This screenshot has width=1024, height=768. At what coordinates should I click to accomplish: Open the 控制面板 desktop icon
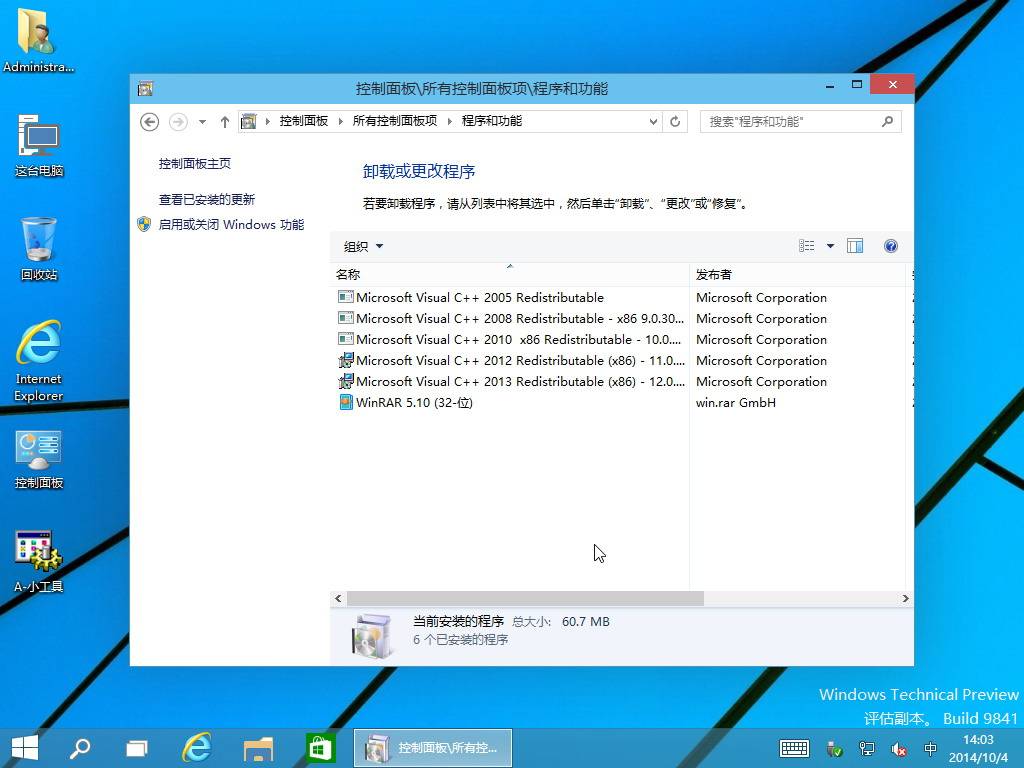(x=39, y=460)
